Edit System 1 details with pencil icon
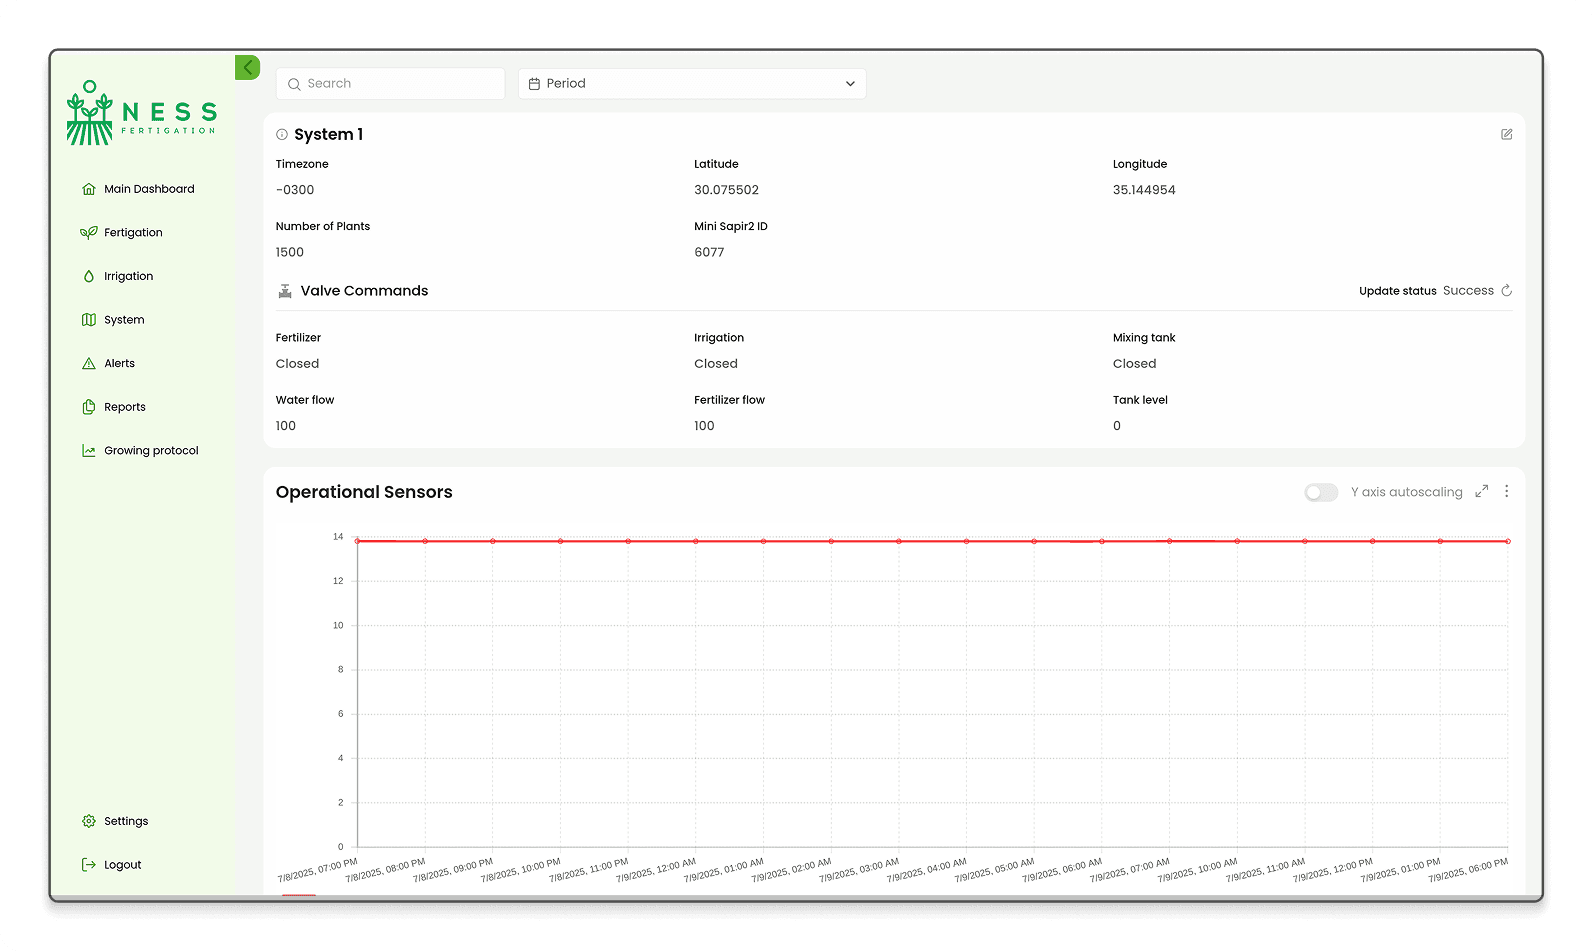Image resolution: width=1593 pixels, height=952 pixels. [1506, 134]
